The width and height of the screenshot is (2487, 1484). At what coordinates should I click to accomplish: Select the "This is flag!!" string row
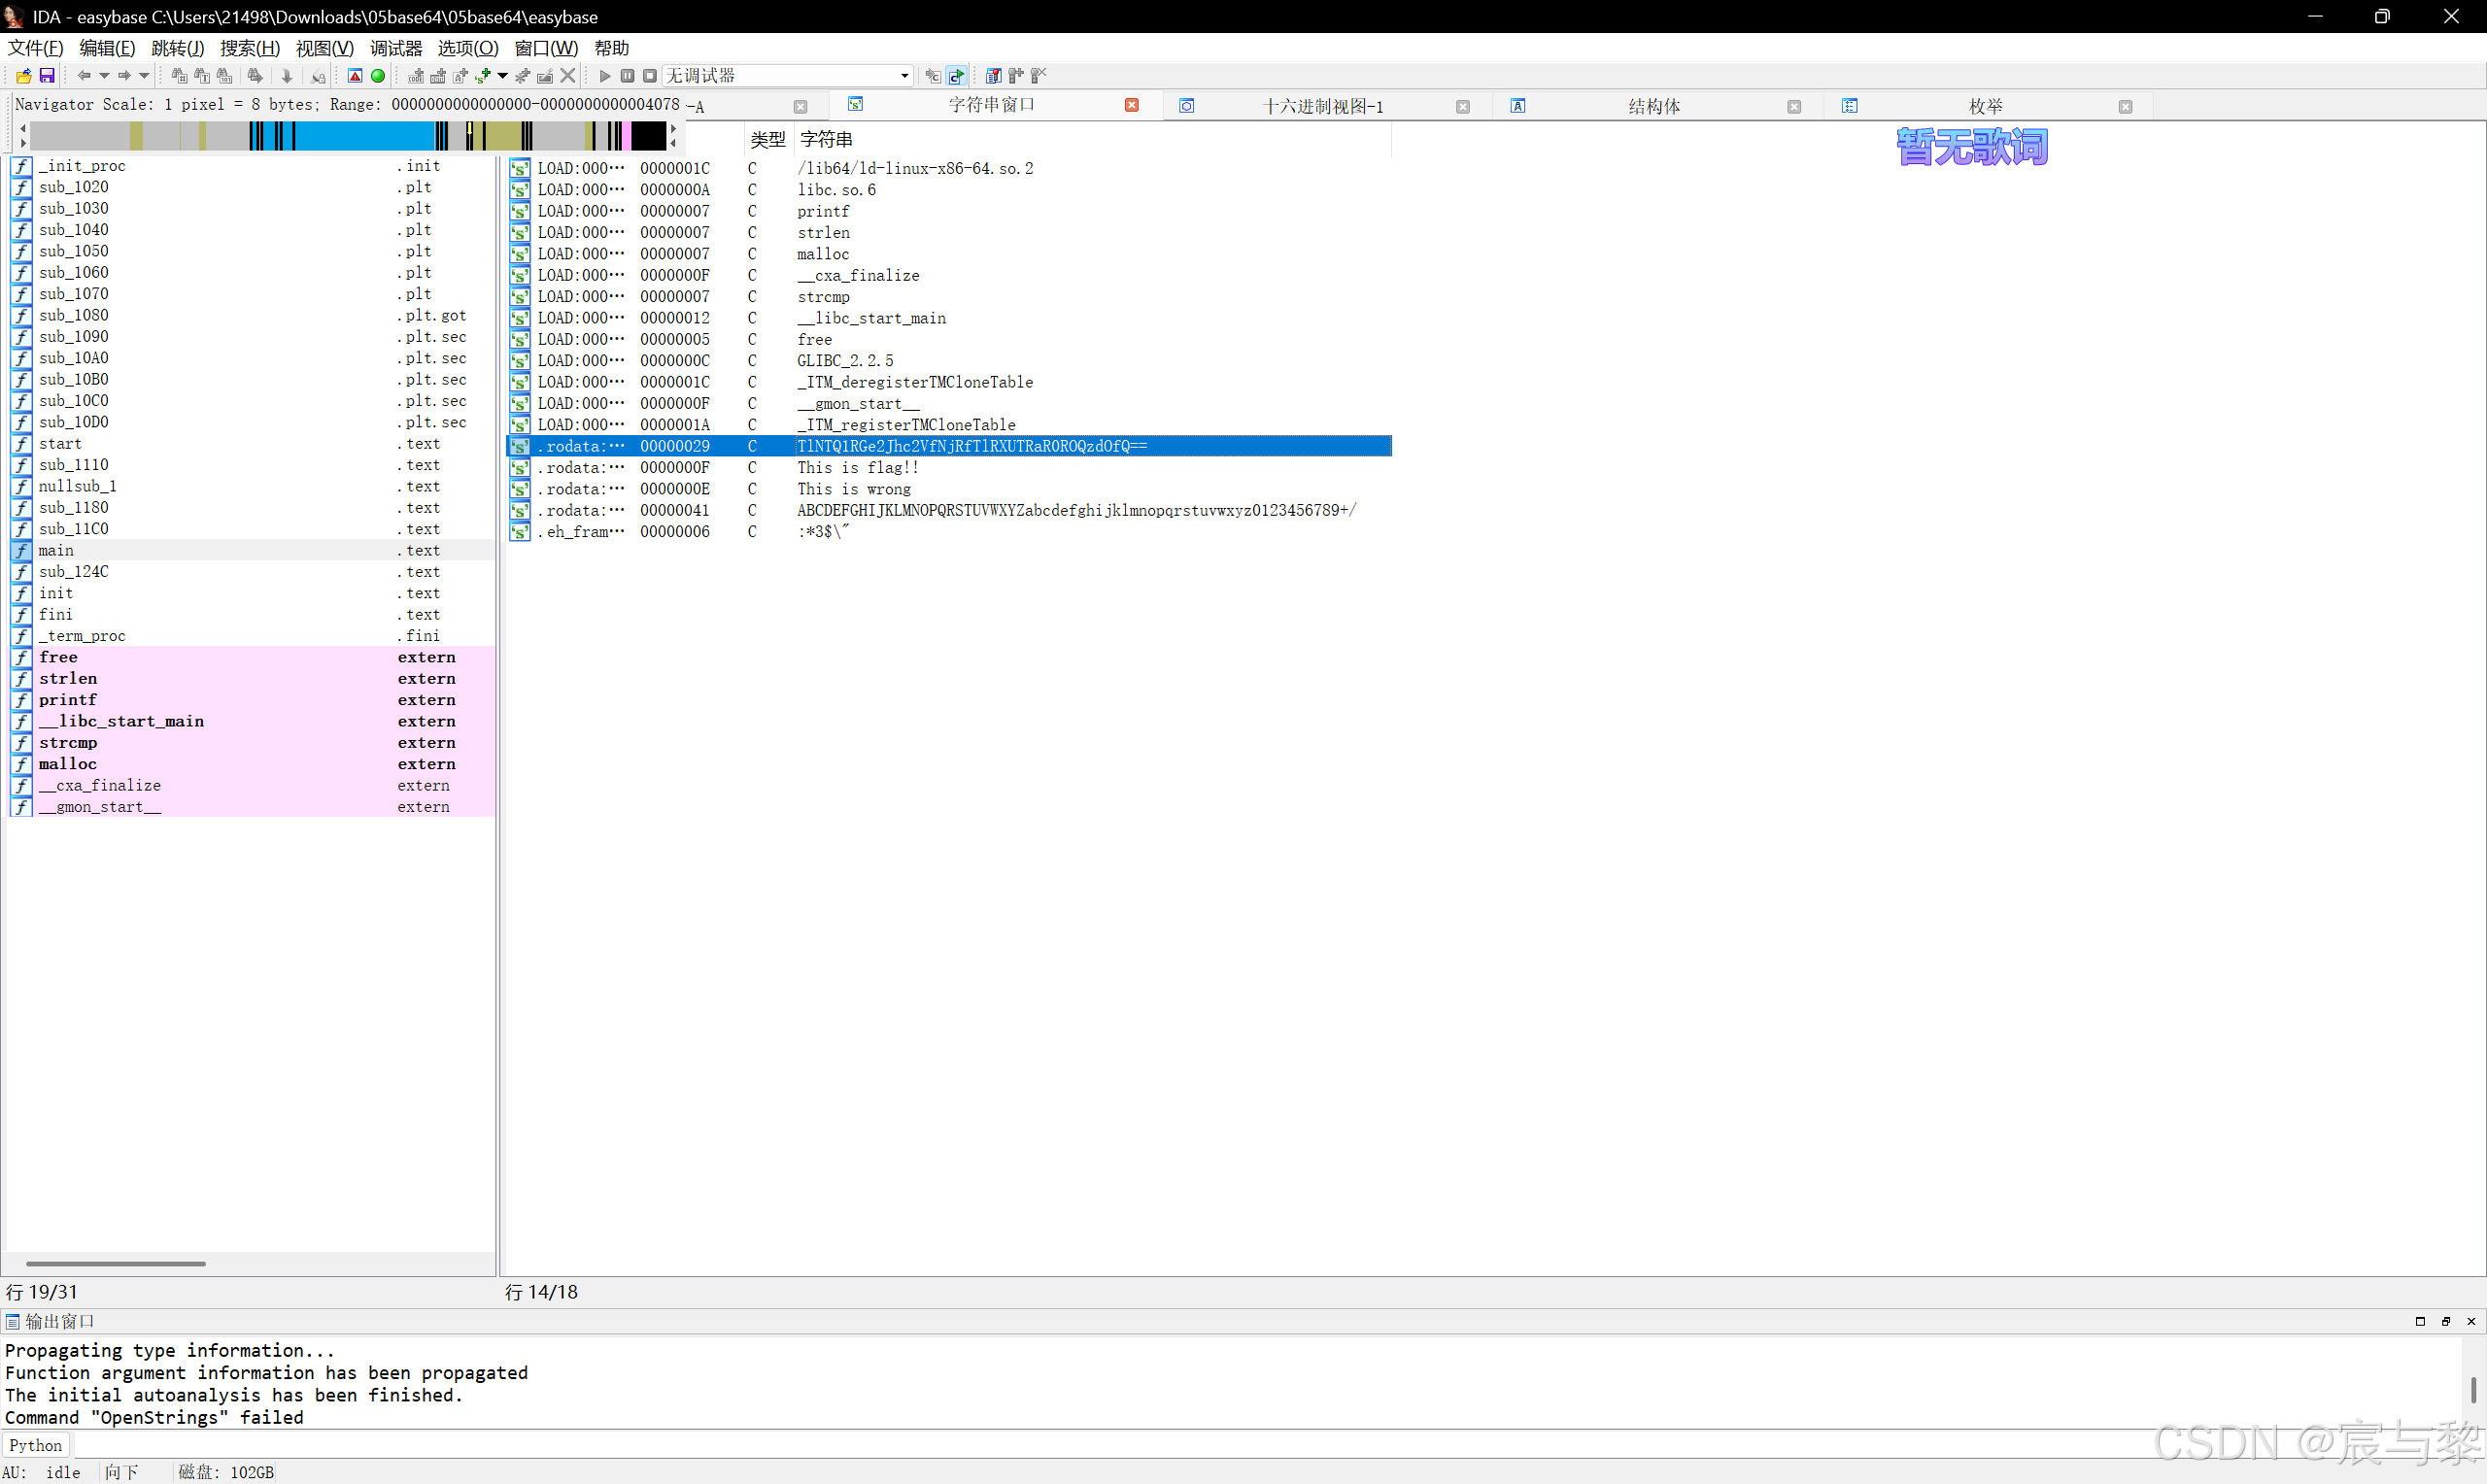[857, 467]
